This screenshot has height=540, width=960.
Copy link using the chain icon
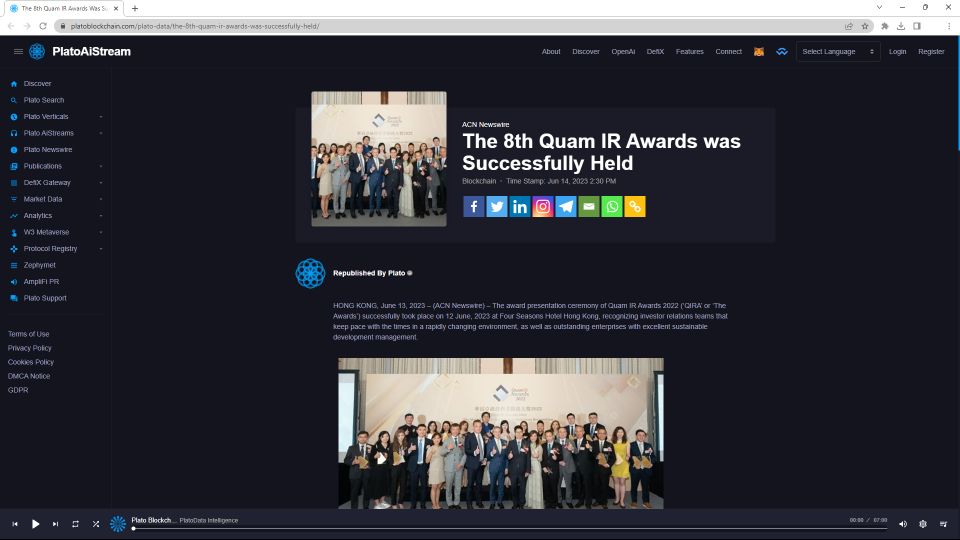[635, 206]
